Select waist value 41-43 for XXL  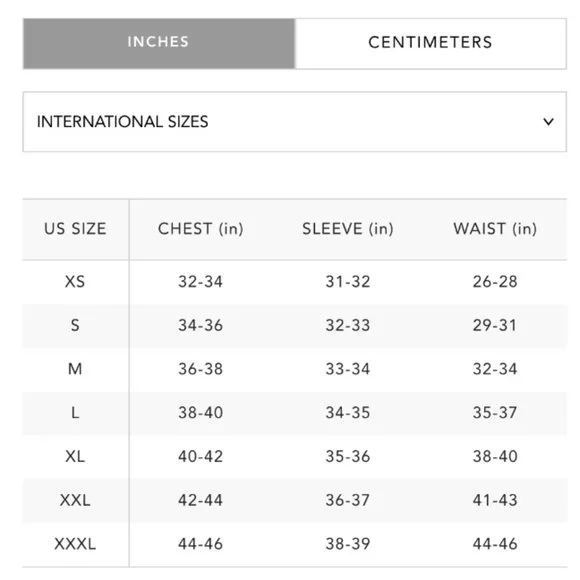tap(495, 500)
